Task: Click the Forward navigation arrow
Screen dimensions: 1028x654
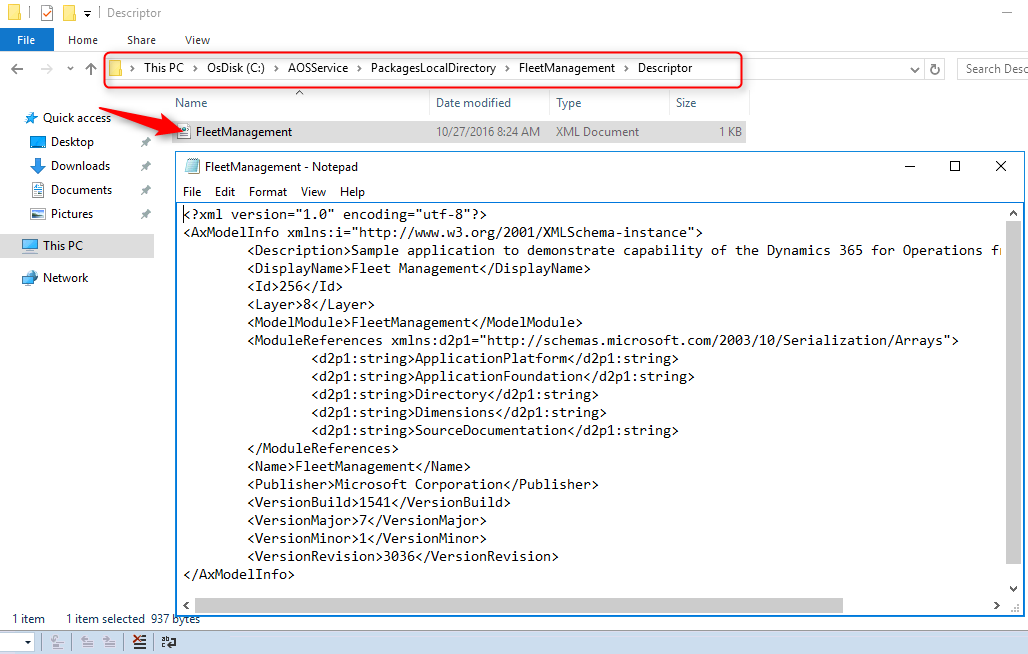Action: pos(47,69)
